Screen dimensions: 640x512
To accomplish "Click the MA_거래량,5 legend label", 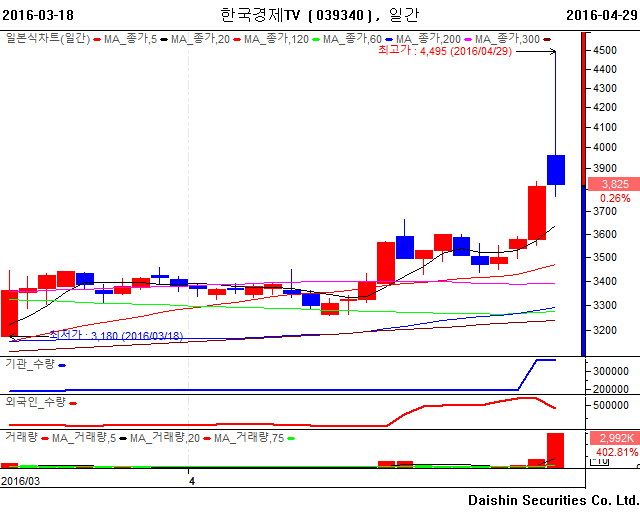I will [x=84, y=438].
